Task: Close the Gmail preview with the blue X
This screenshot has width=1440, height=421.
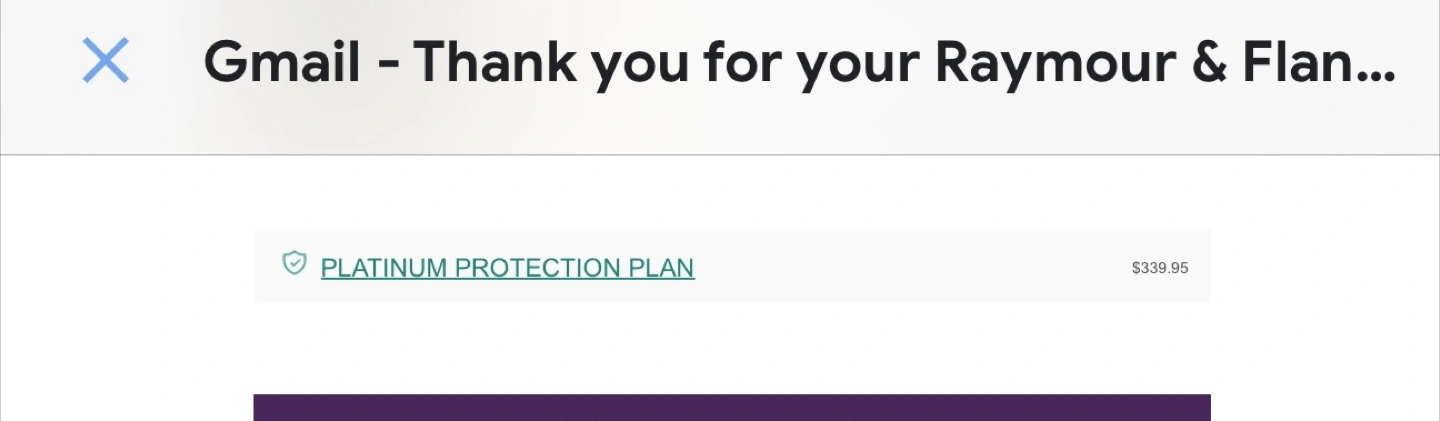Action: (x=106, y=61)
